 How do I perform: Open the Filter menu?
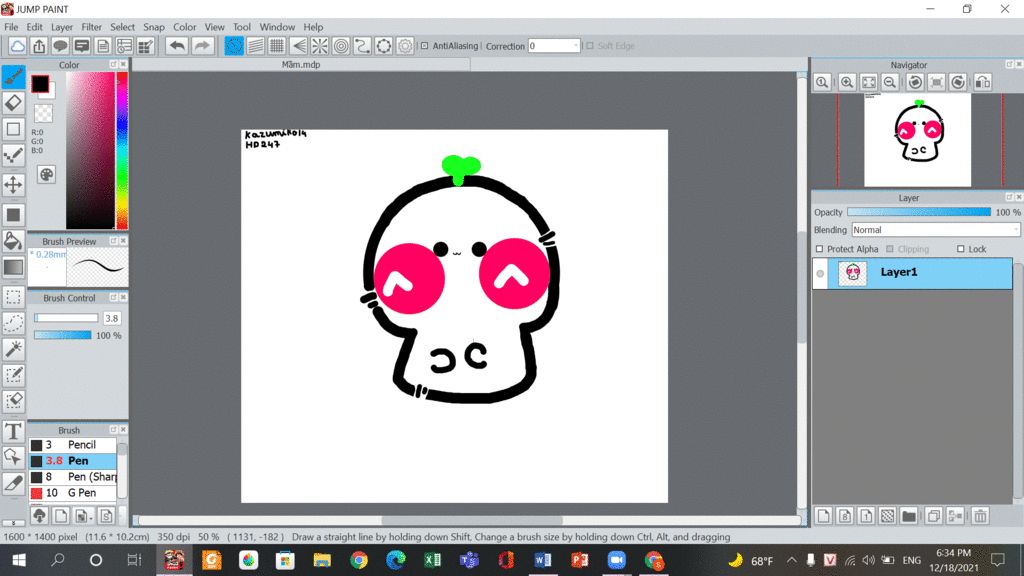[91, 27]
